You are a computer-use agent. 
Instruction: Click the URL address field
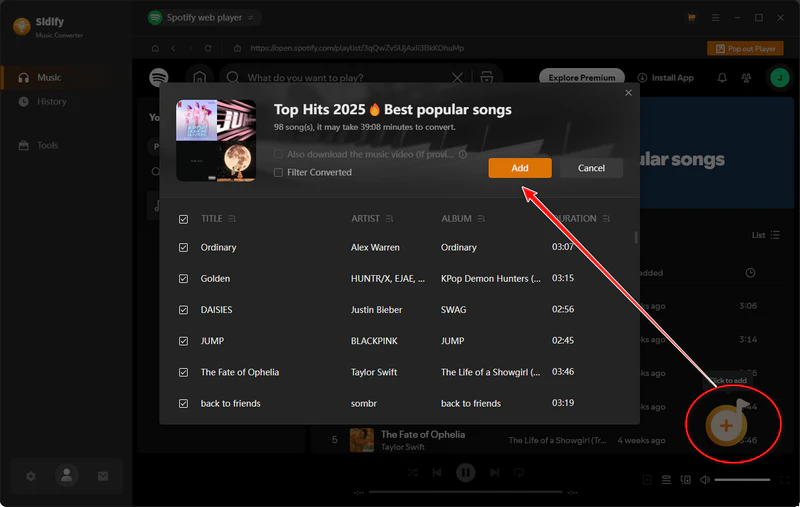pos(357,48)
